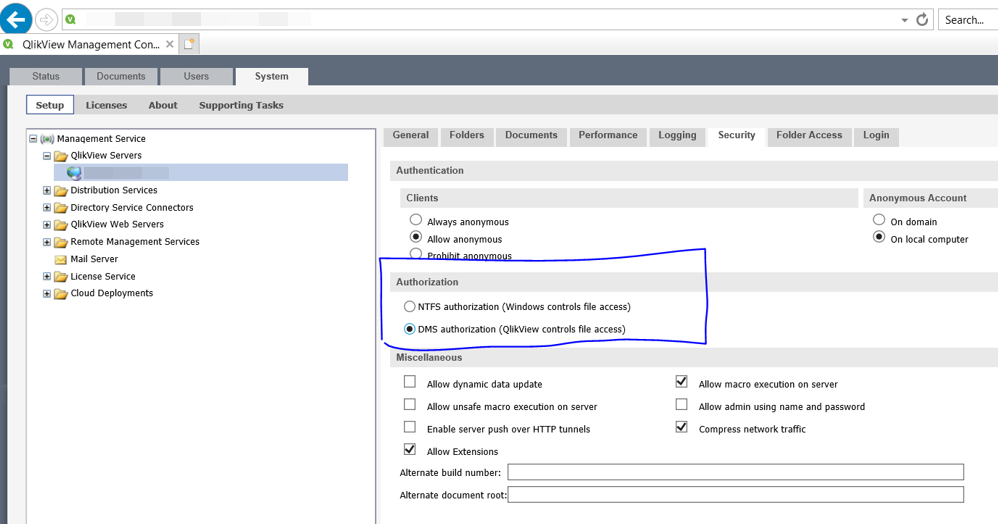Enable server push over HTTP tunnels
Viewport: 998px width, 524px height.
tap(410, 427)
